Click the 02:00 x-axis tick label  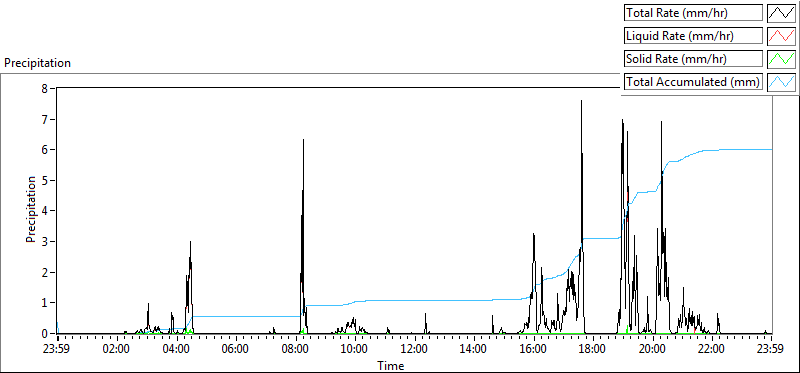(x=117, y=350)
